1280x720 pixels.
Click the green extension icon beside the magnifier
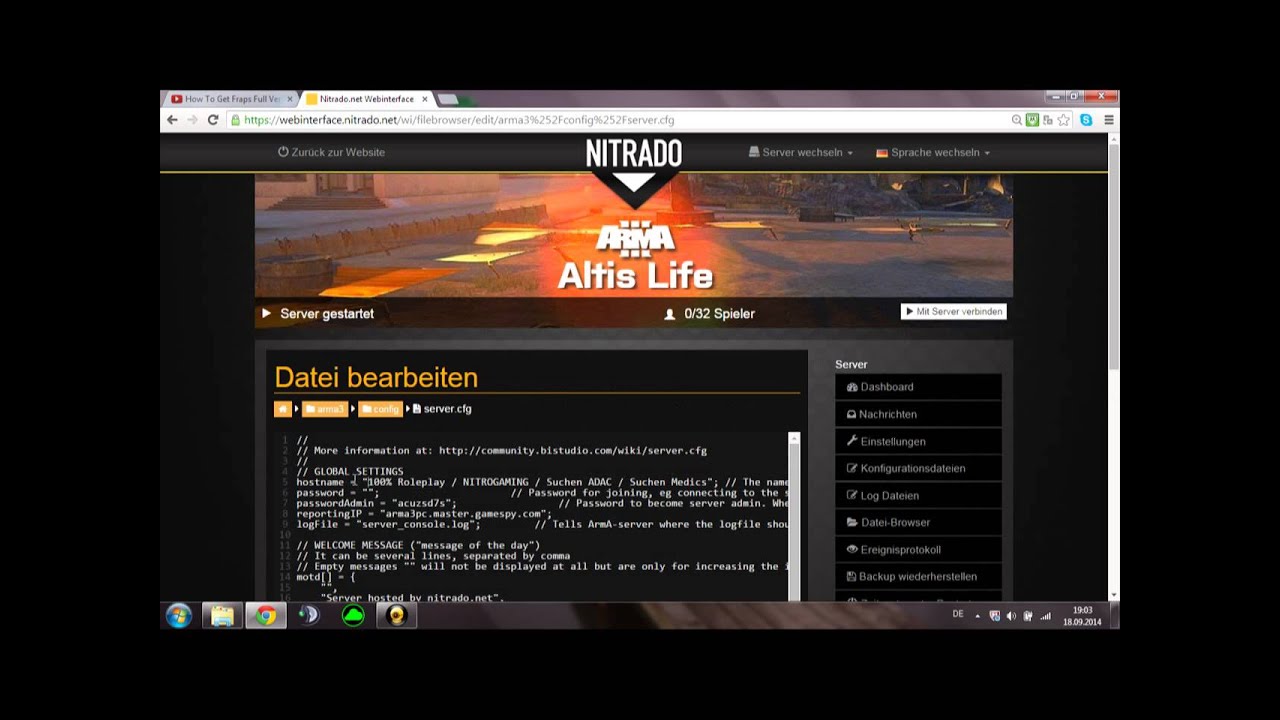(x=1032, y=120)
